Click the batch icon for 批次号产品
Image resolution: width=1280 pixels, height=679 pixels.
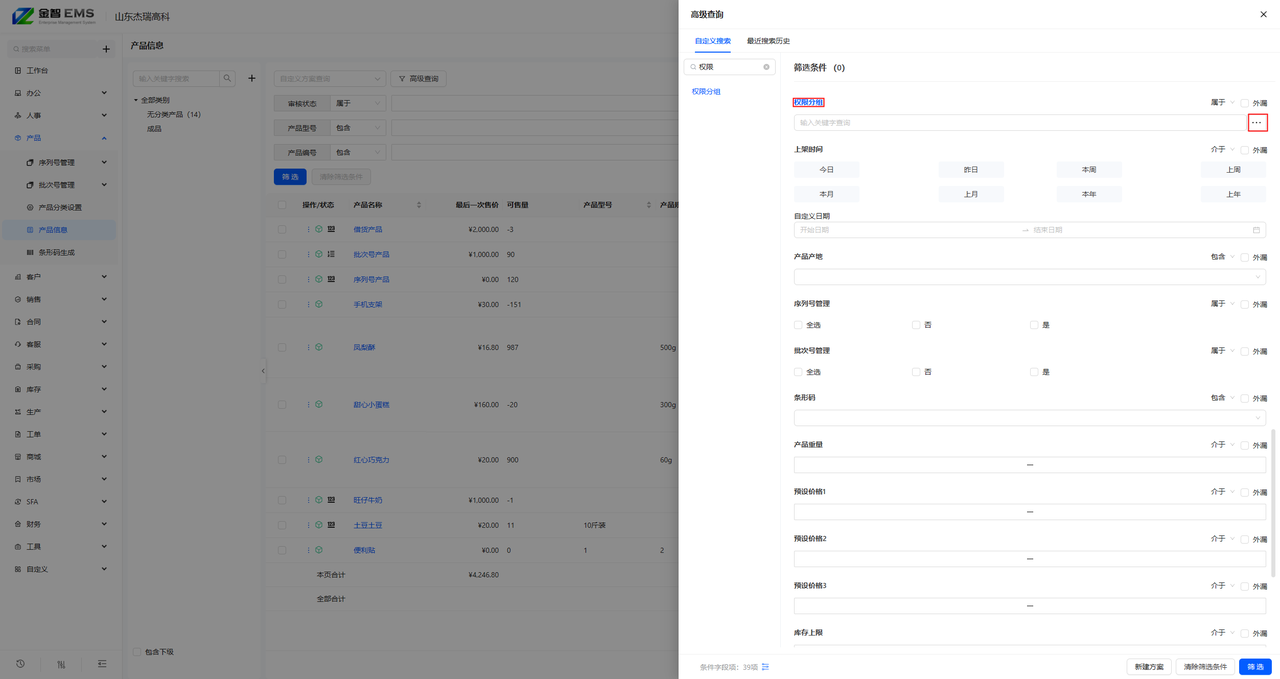(x=331, y=254)
